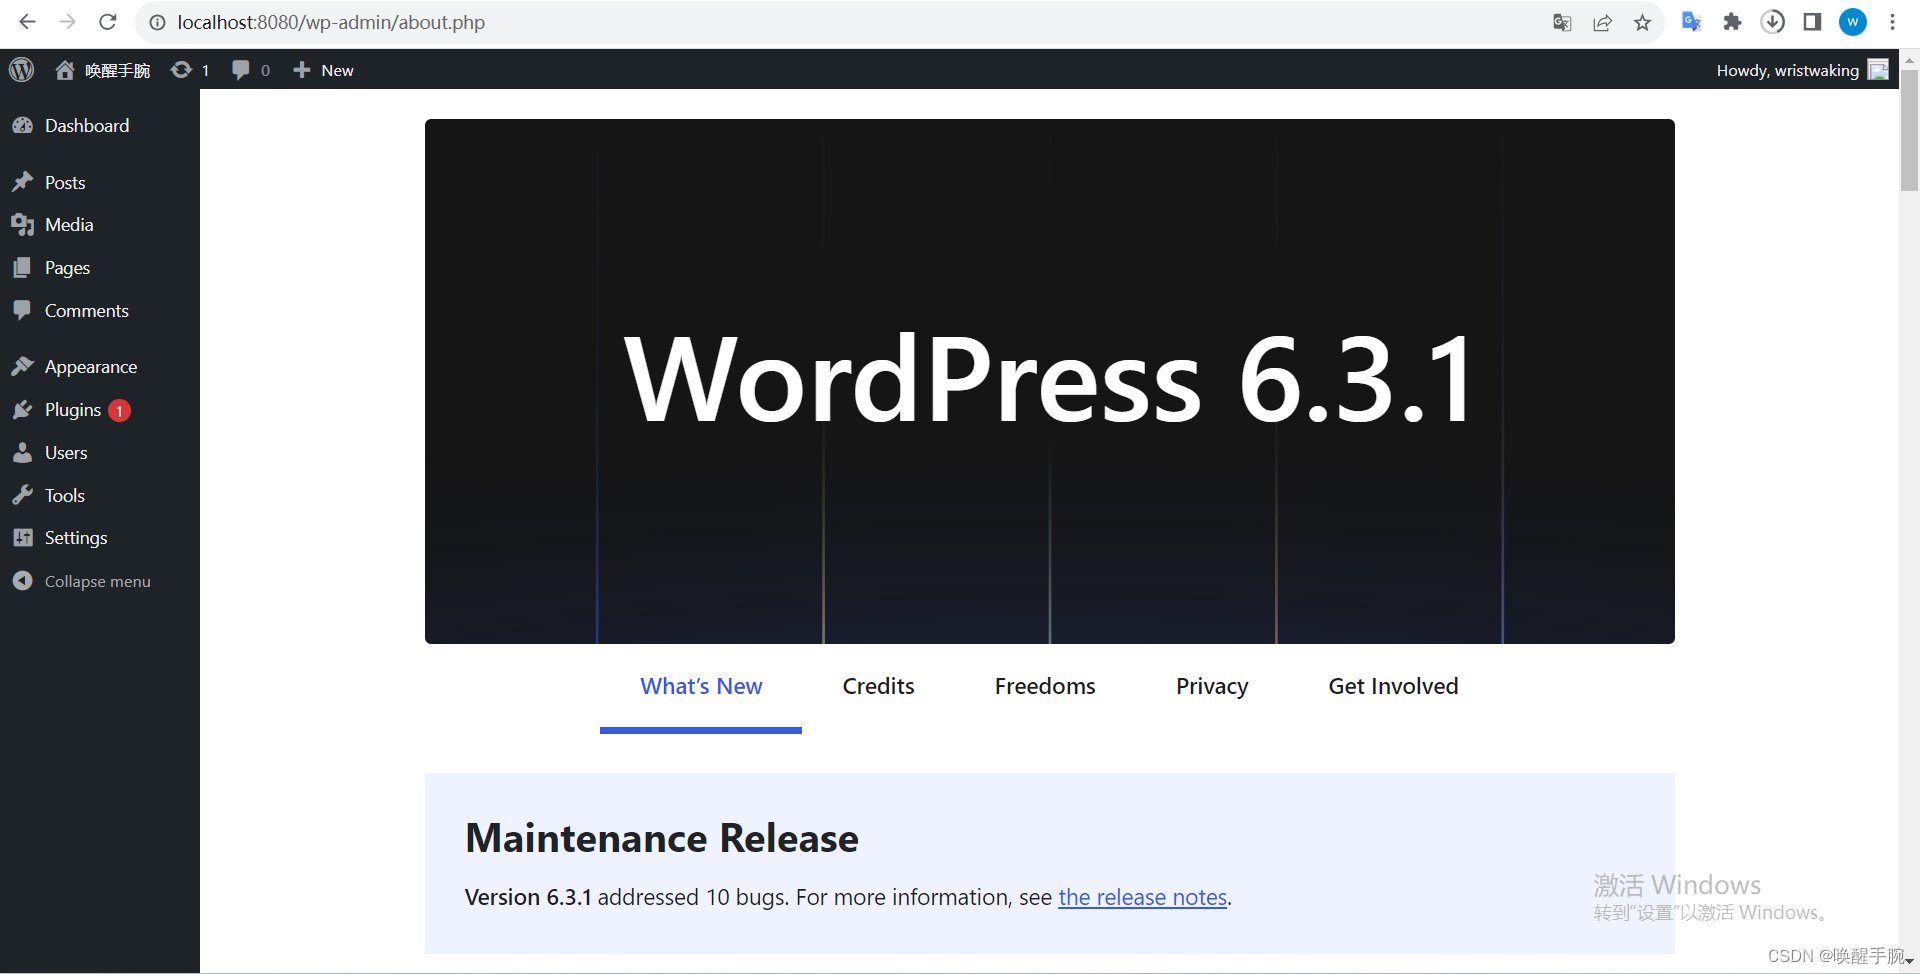The height and width of the screenshot is (974, 1920).
Task: Click the Posts pushpin icon
Action: coord(22,182)
